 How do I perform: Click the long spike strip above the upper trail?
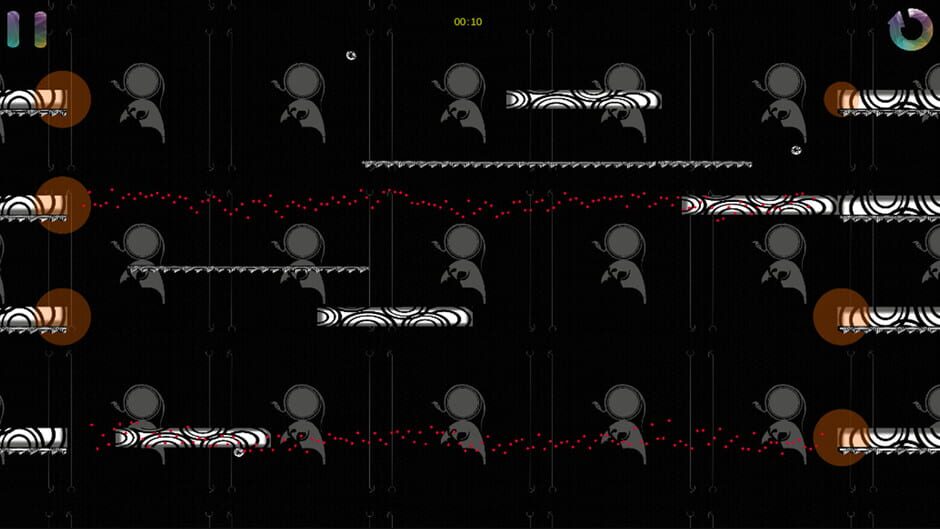[x=556, y=164]
